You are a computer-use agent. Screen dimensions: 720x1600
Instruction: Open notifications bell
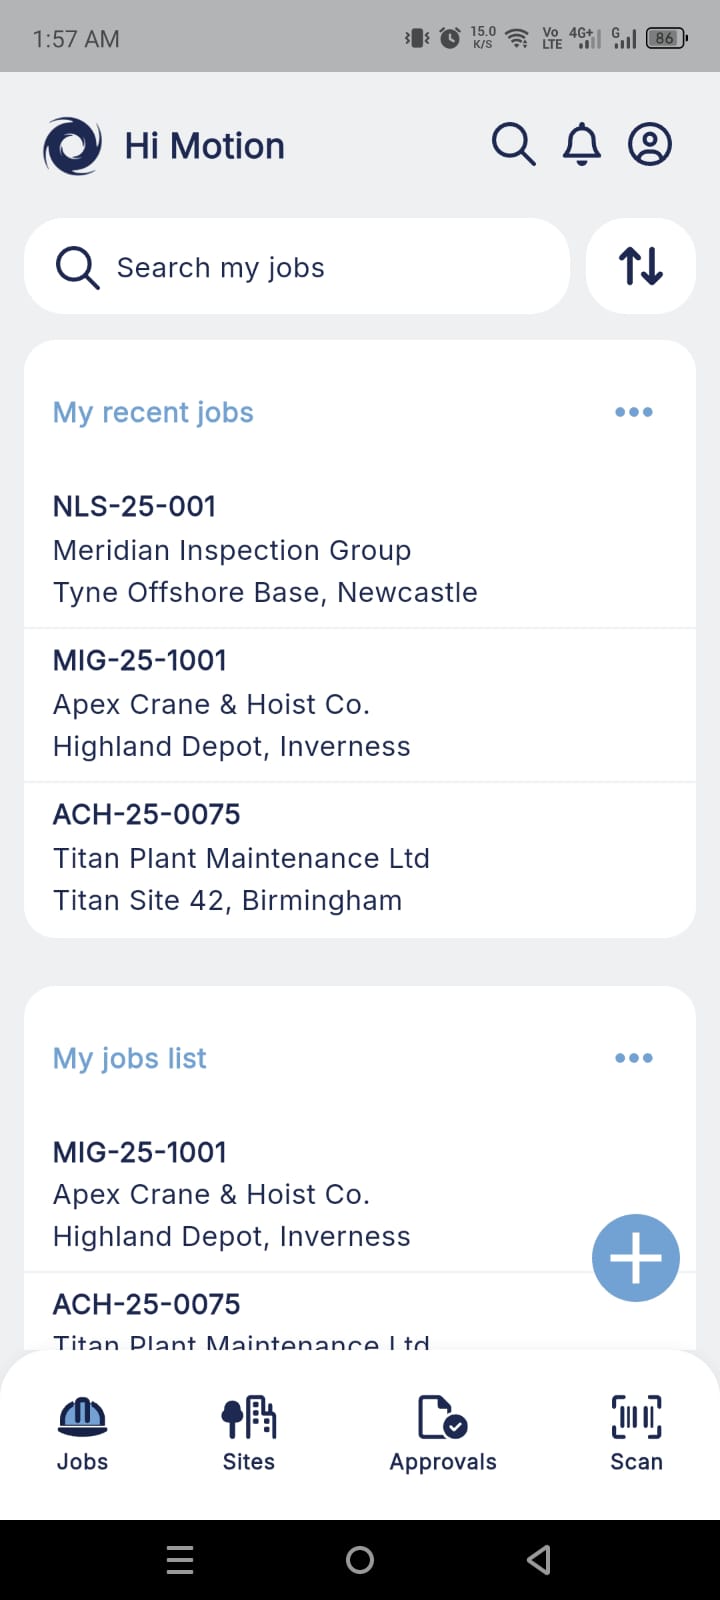[581, 145]
